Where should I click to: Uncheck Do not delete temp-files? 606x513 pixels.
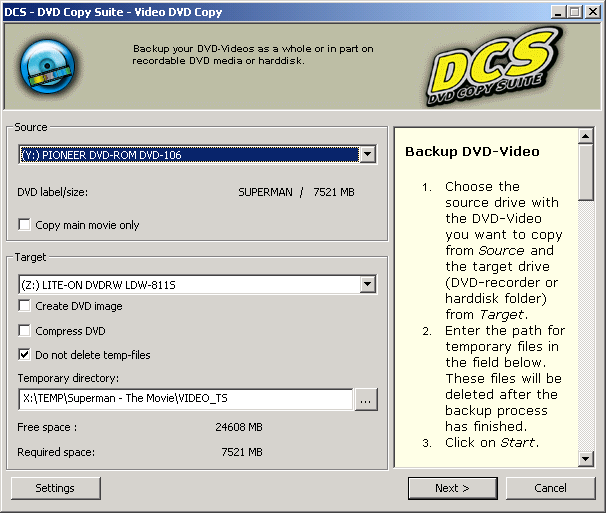point(26,355)
